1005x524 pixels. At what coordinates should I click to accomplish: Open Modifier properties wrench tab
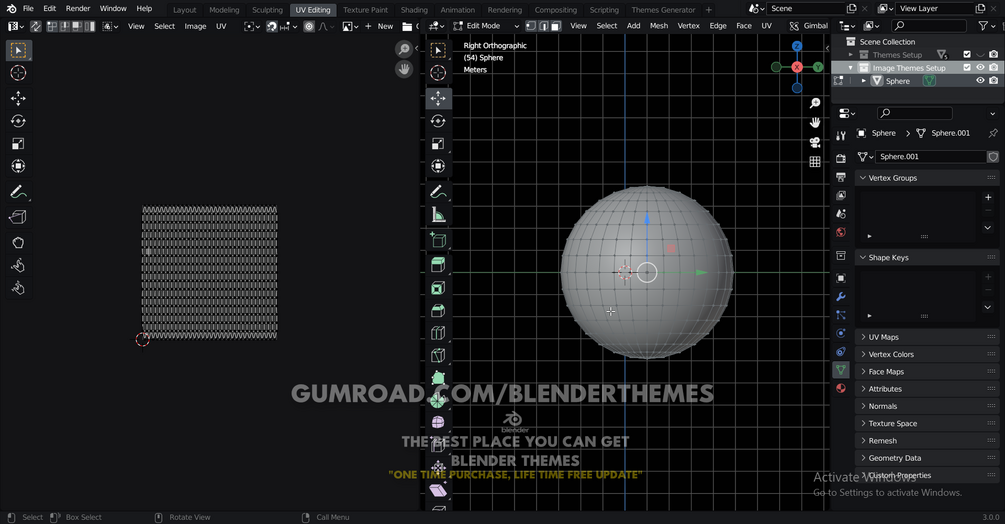tap(841, 297)
